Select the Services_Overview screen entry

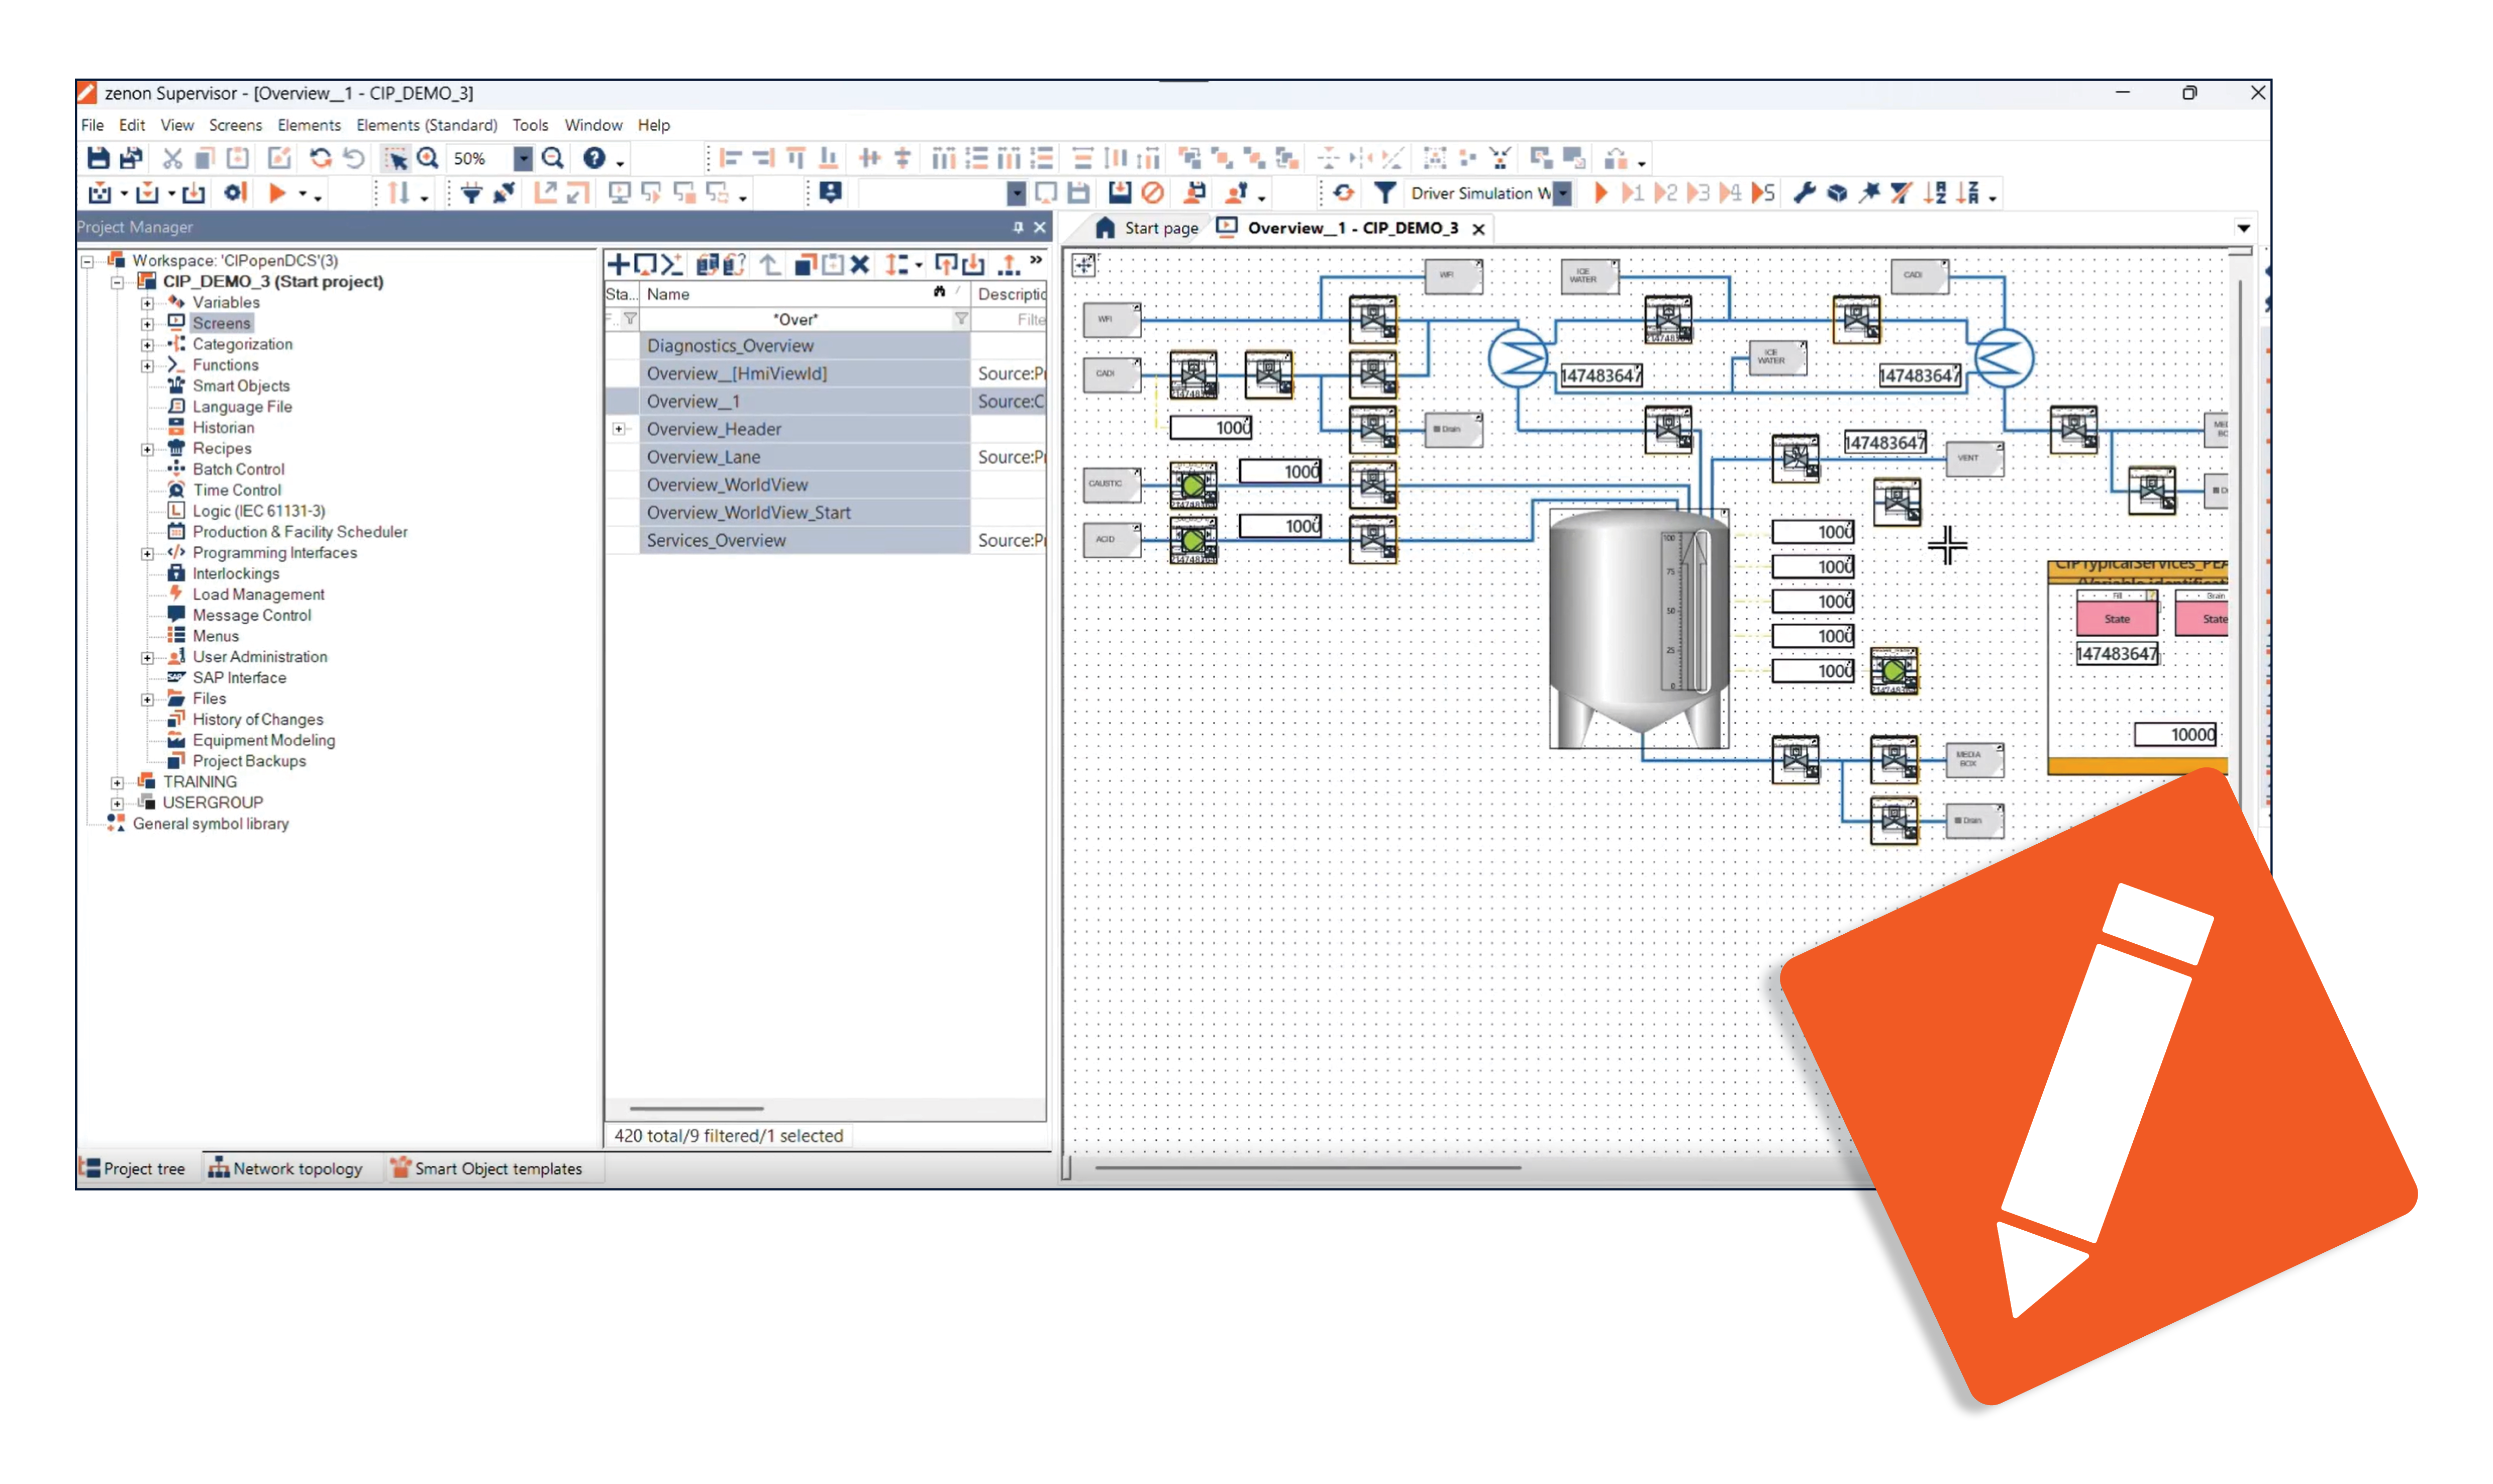(716, 540)
